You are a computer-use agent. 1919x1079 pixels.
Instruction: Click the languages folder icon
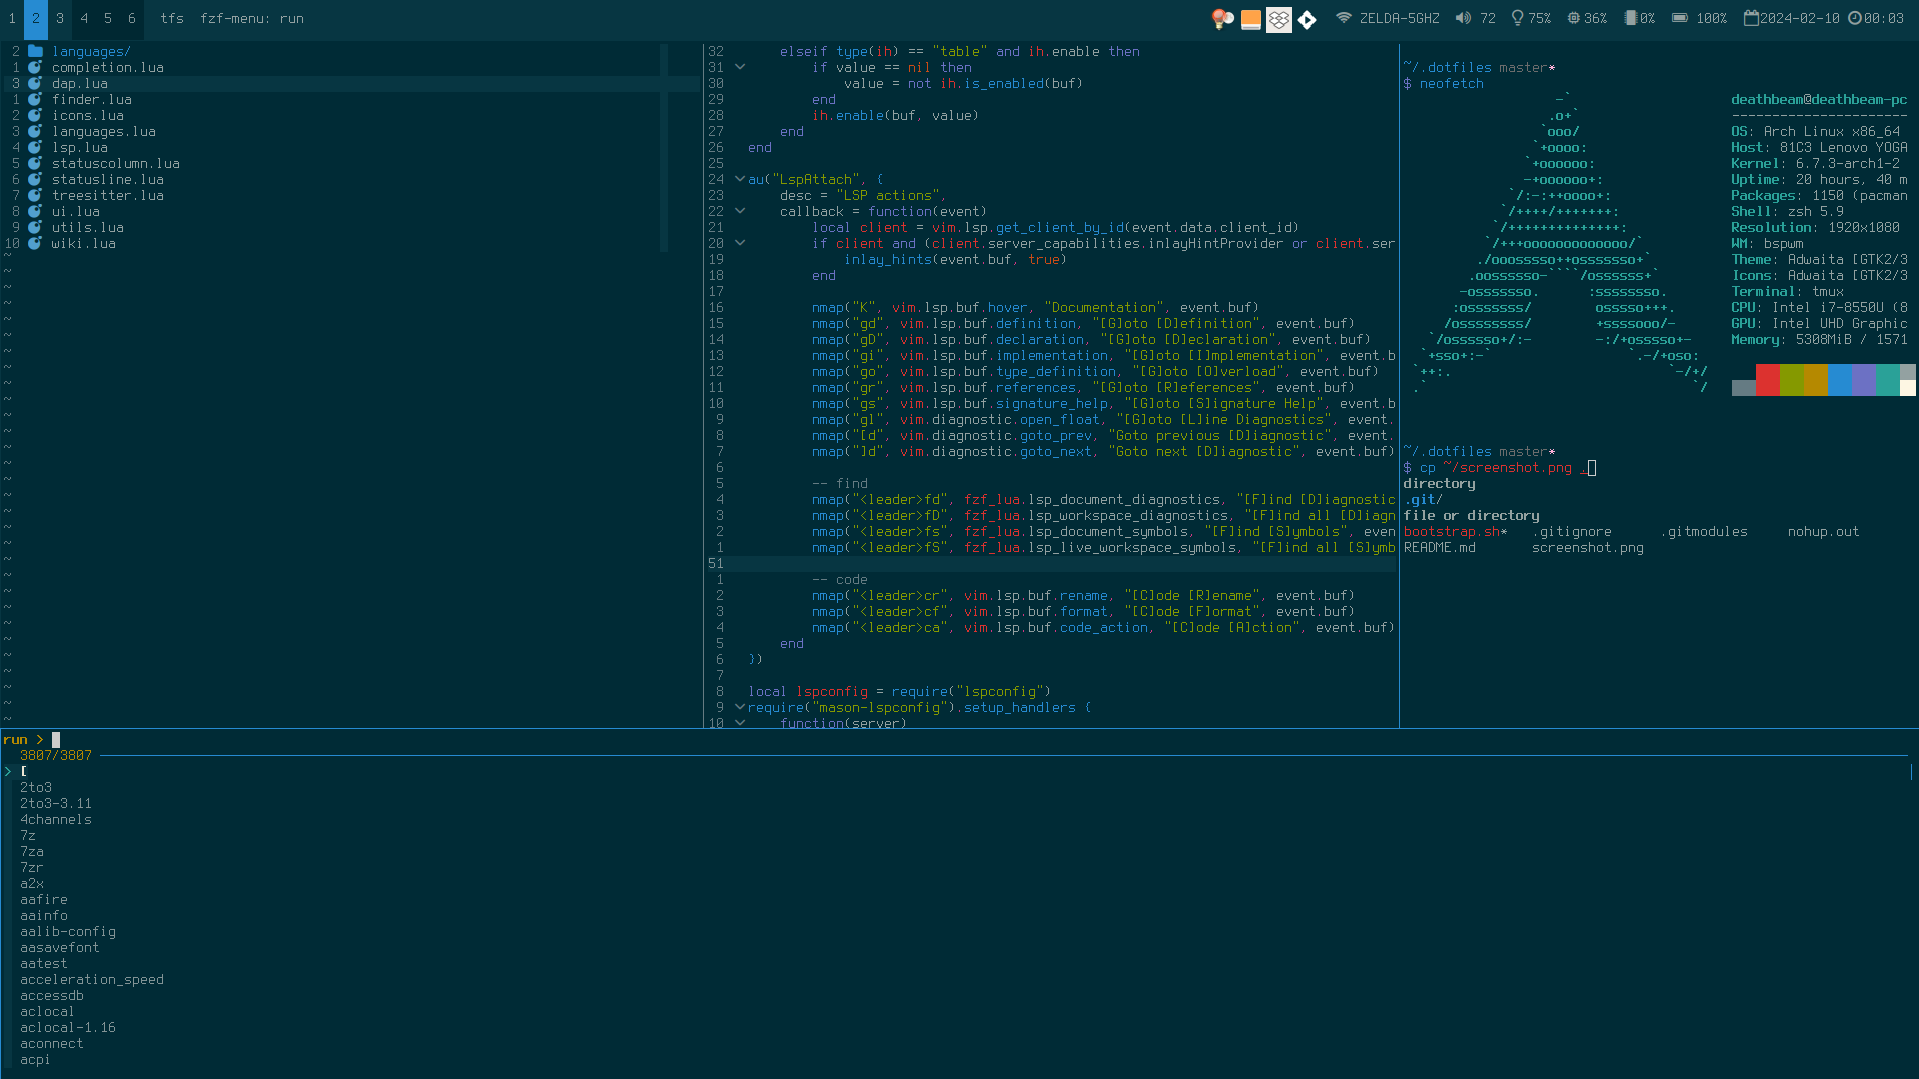coord(36,51)
